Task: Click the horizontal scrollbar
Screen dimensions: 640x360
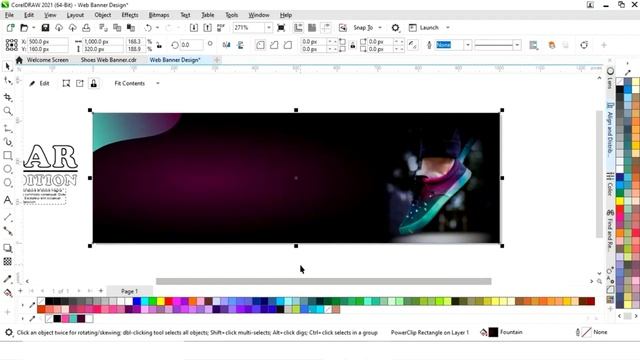Action: point(324,281)
